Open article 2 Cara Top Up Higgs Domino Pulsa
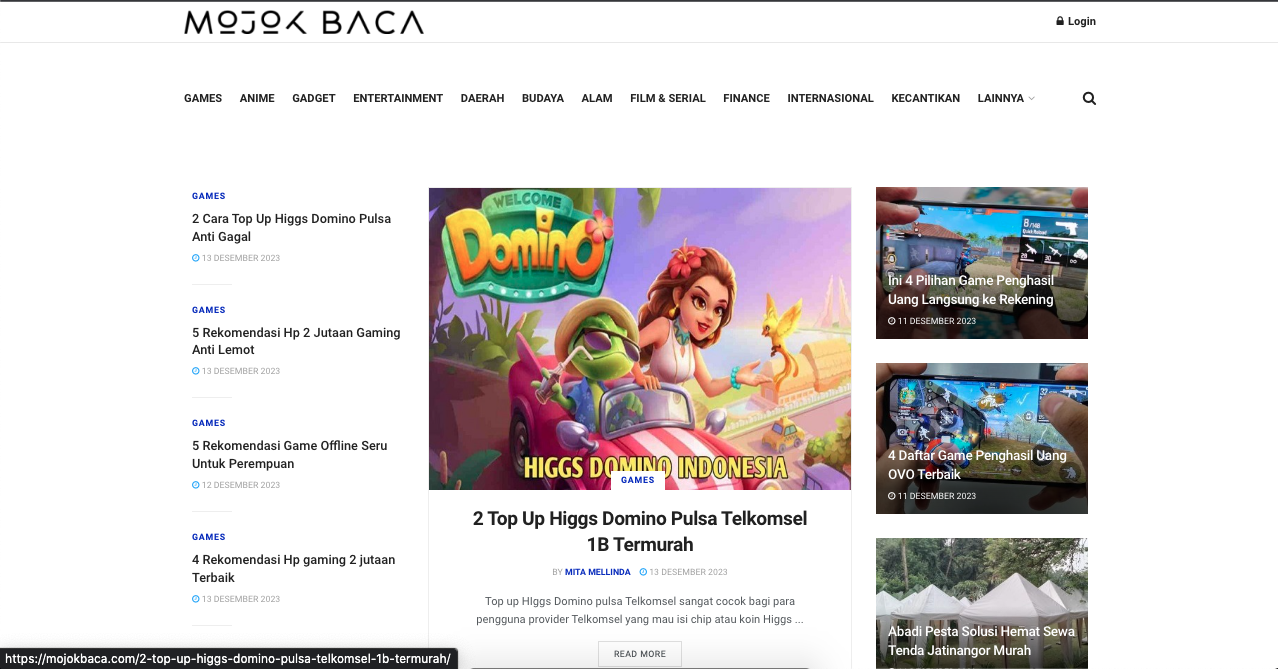Screen dimensions: 1278x669 click(x=292, y=228)
